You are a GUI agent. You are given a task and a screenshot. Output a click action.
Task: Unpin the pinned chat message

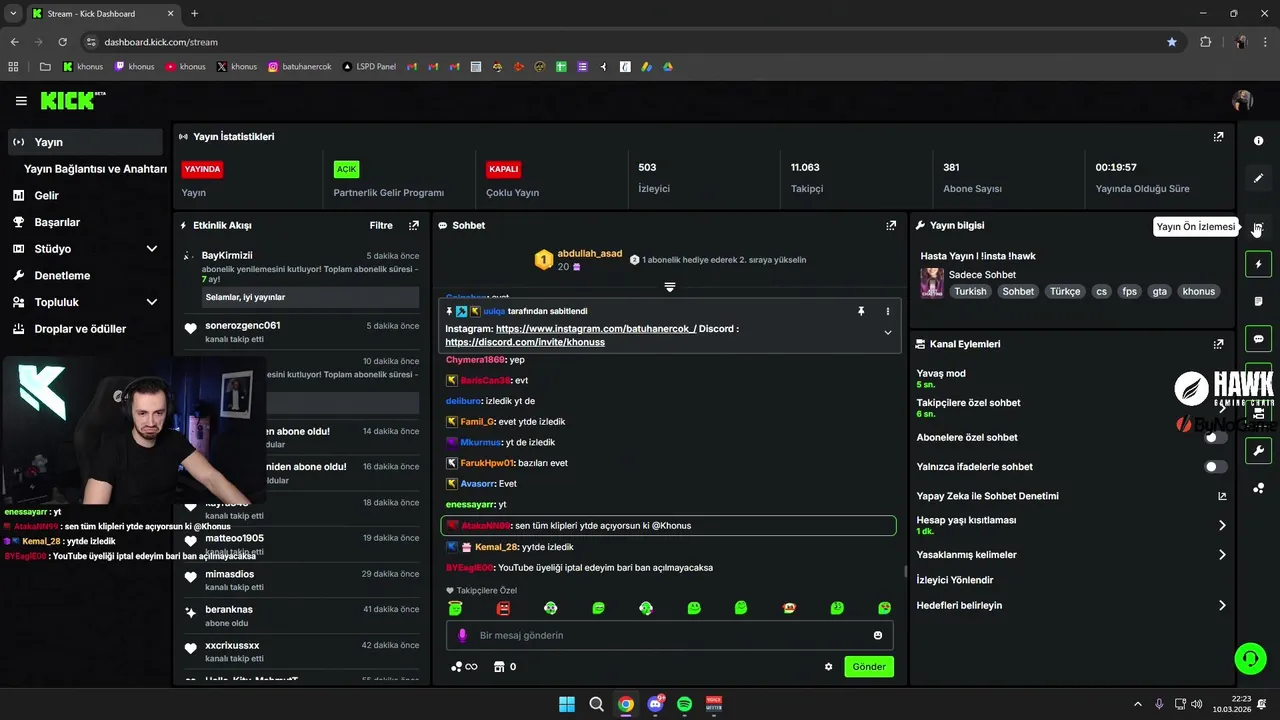pos(860,312)
